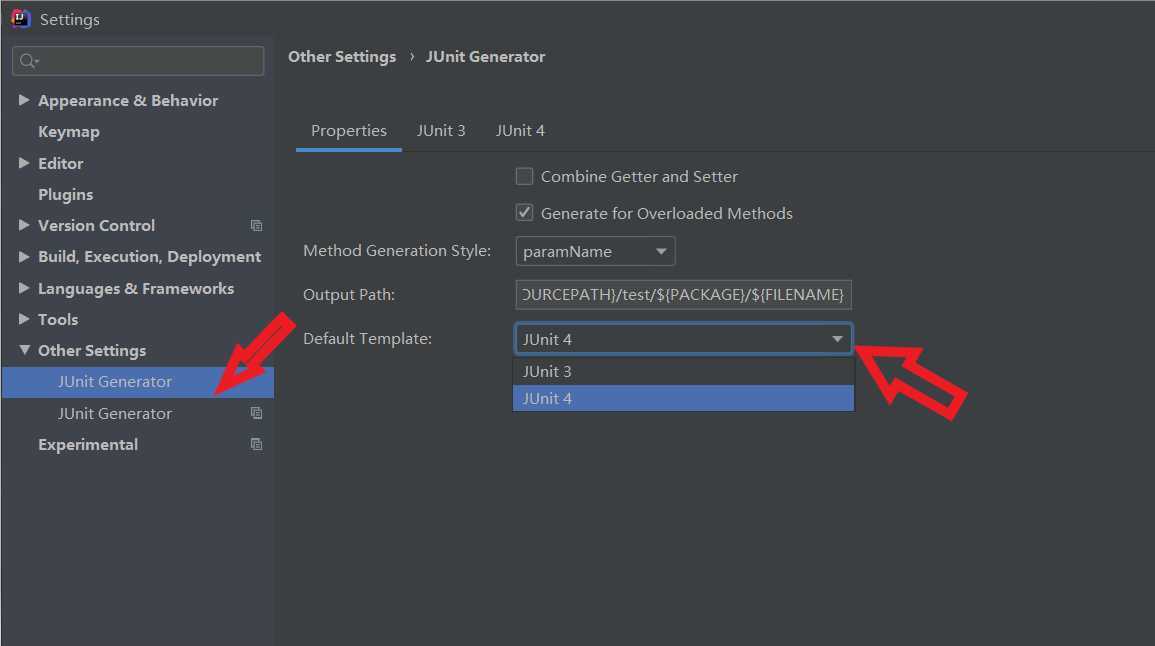Click the Default Template label
Image resolution: width=1155 pixels, height=646 pixels.
pyautogui.click(x=368, y=339)
